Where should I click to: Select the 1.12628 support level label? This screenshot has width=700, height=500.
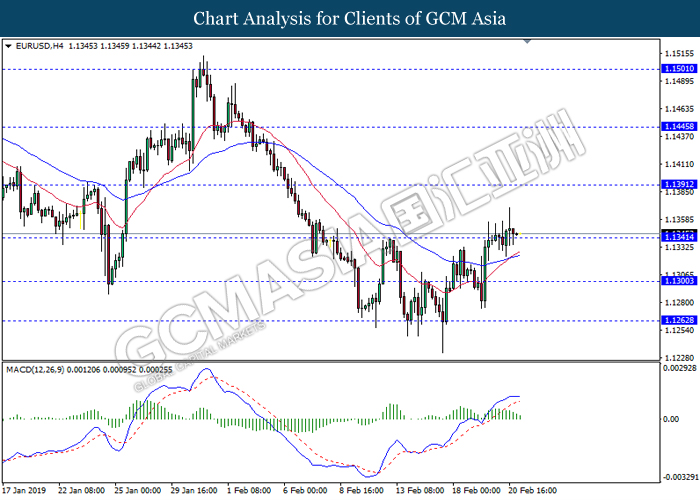coord(679,320)
